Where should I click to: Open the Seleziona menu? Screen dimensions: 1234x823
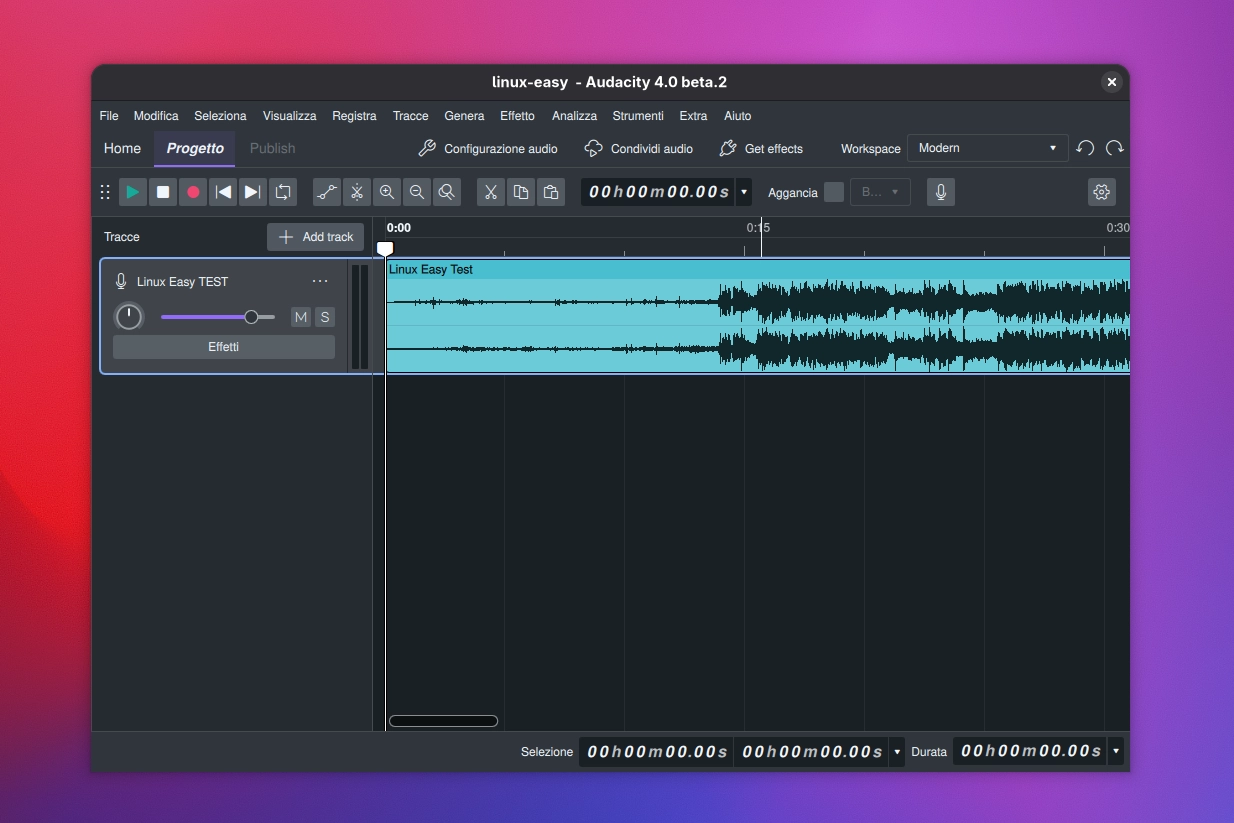coord(220,116)
